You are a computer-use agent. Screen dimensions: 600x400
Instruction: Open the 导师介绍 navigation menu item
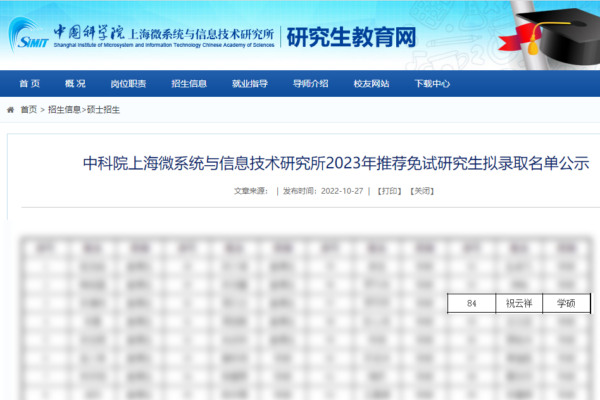click(x=311, y=83)
